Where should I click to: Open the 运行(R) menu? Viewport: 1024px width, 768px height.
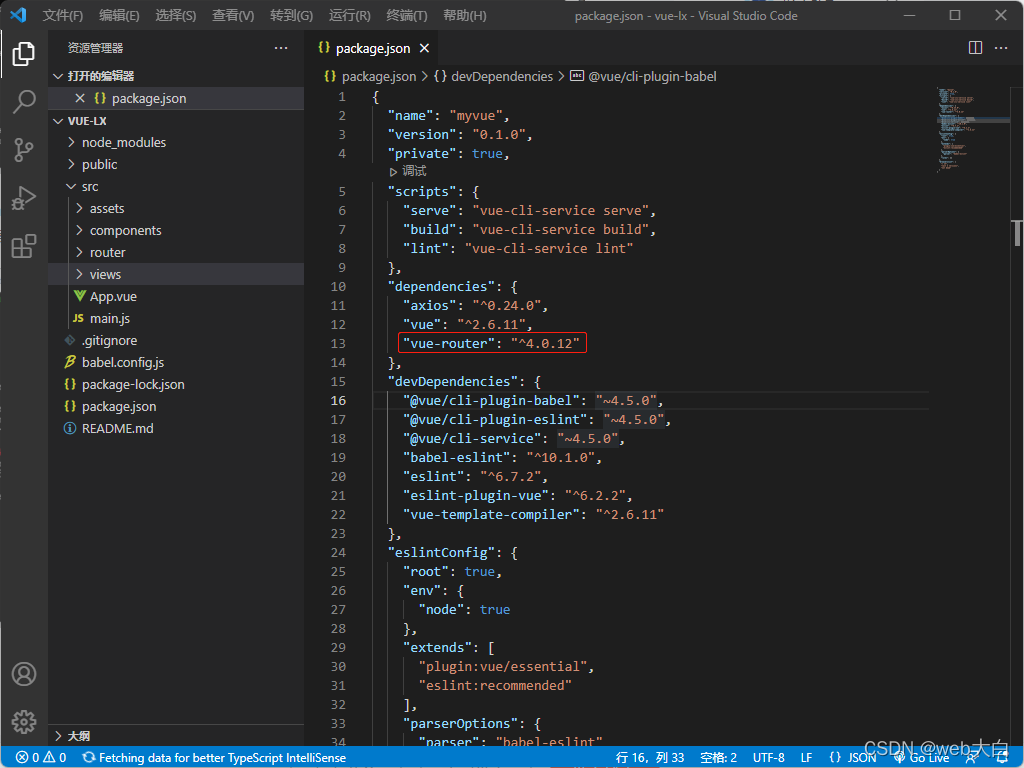[349, 16]
